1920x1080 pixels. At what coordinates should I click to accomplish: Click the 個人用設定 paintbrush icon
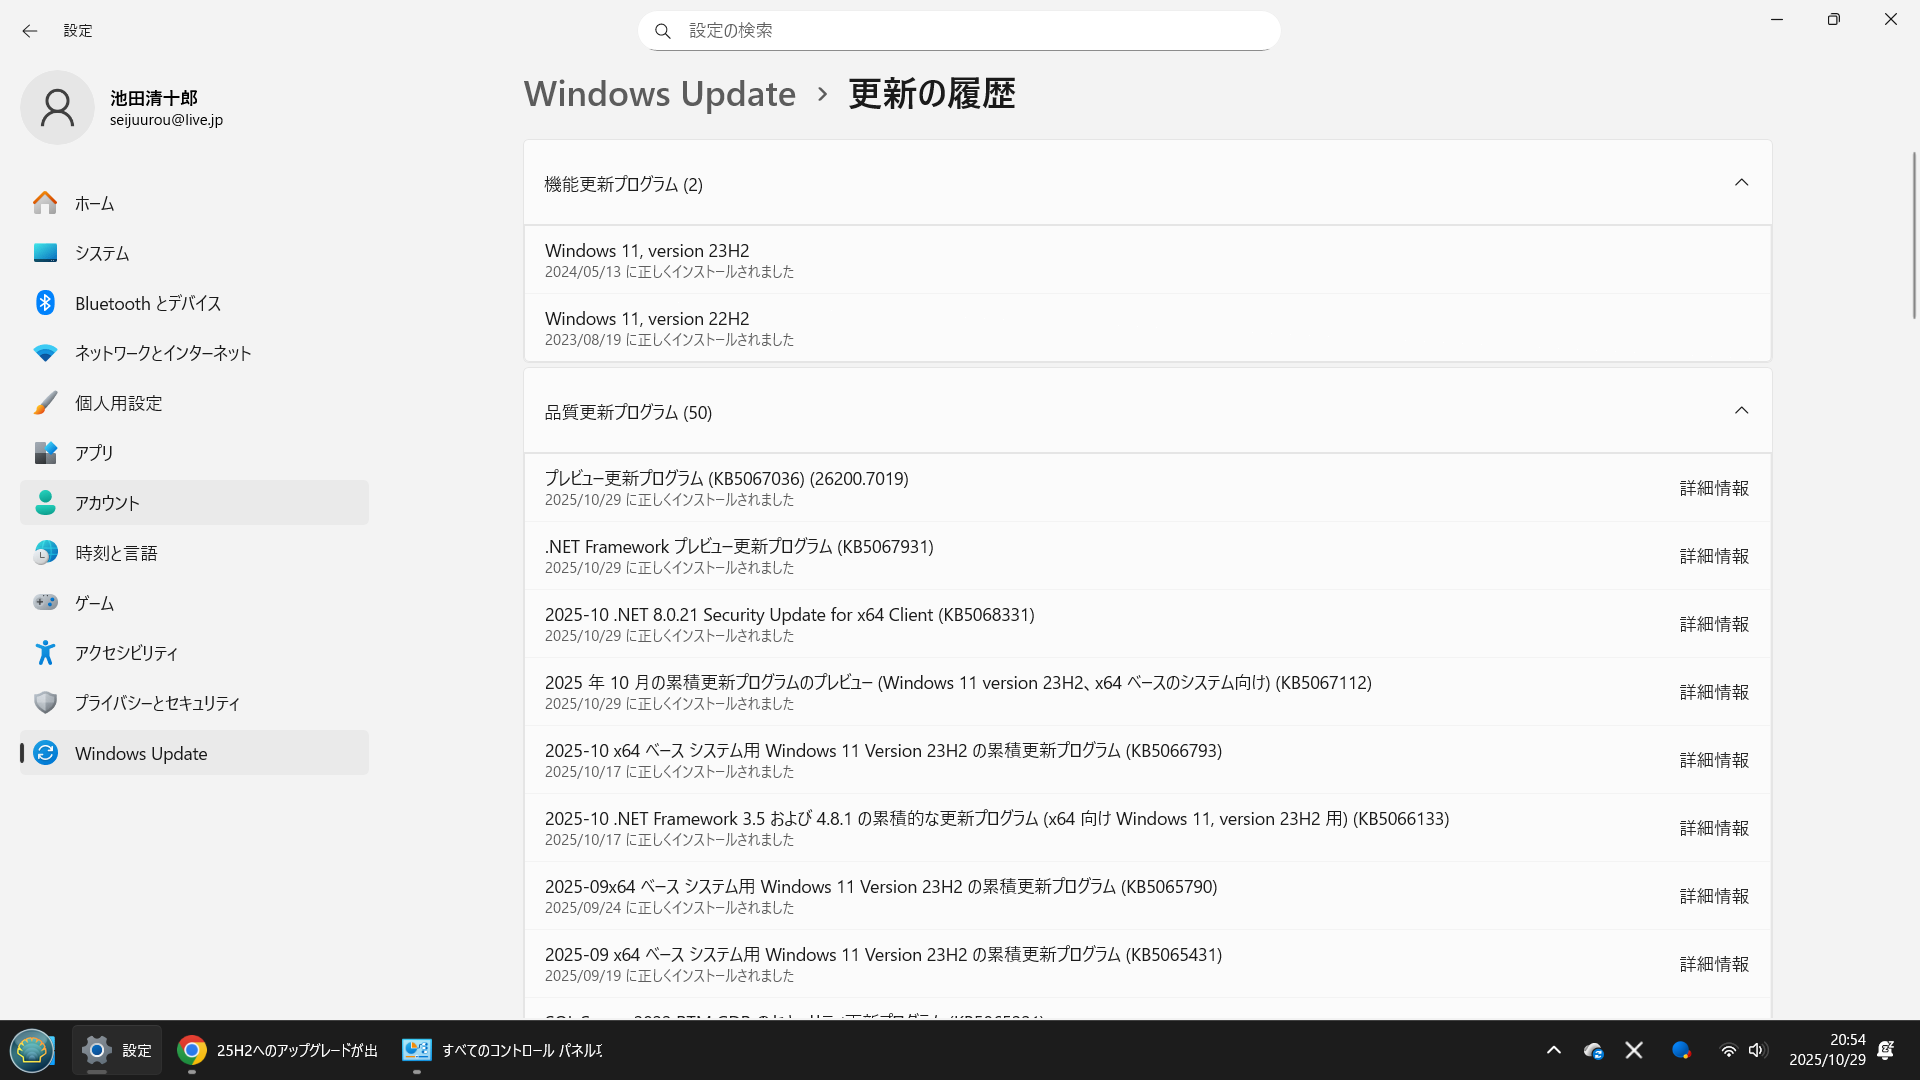tap(45, 403)
